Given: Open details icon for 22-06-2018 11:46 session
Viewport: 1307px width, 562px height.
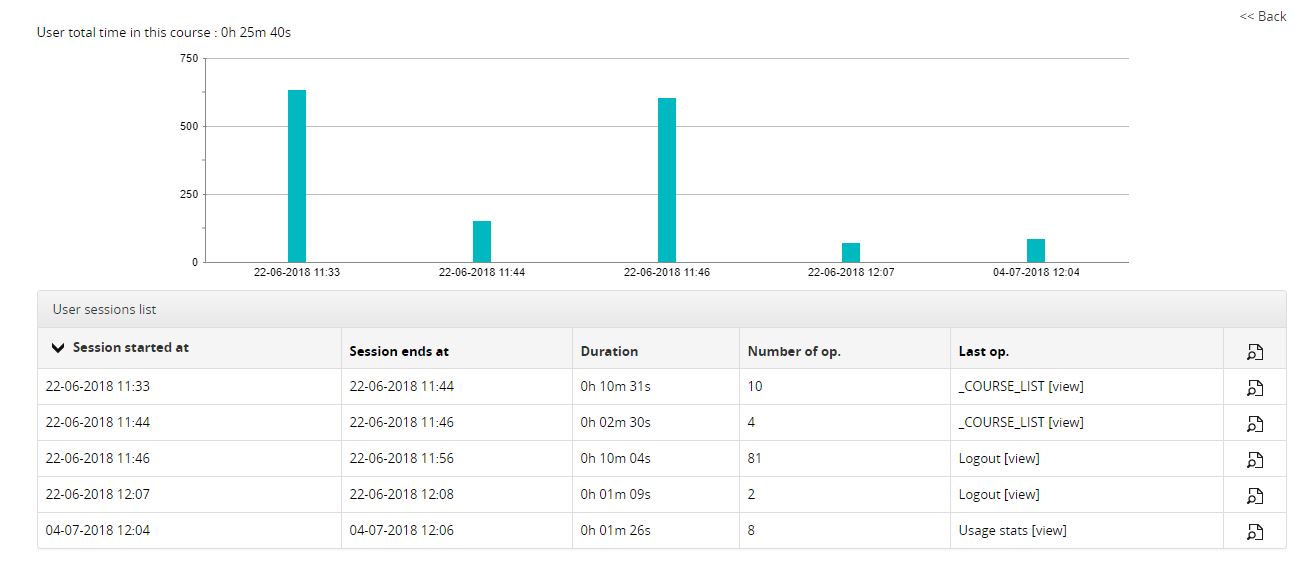Looking at the screenshot, I should pyautogui.click(x=1254, y=460).
